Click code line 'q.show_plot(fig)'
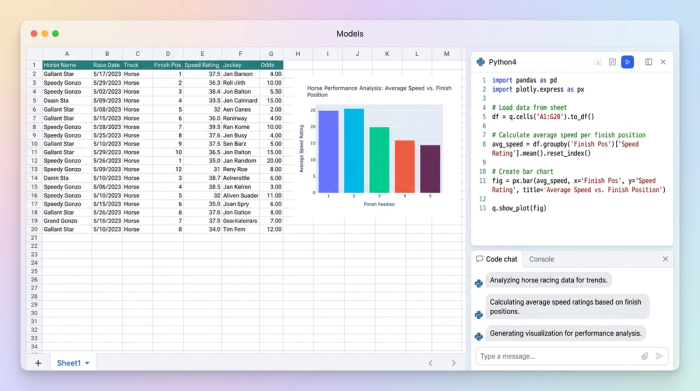The height and width of the screenshot is (391, 700). (519, 208)
